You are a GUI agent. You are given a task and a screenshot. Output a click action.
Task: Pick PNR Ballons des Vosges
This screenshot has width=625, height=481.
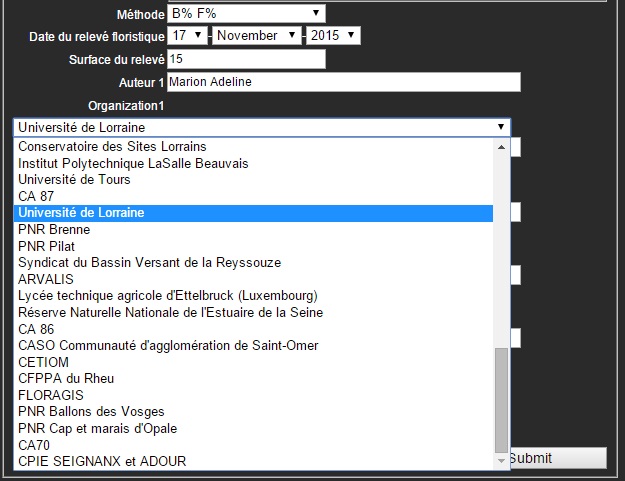point(91,412)
